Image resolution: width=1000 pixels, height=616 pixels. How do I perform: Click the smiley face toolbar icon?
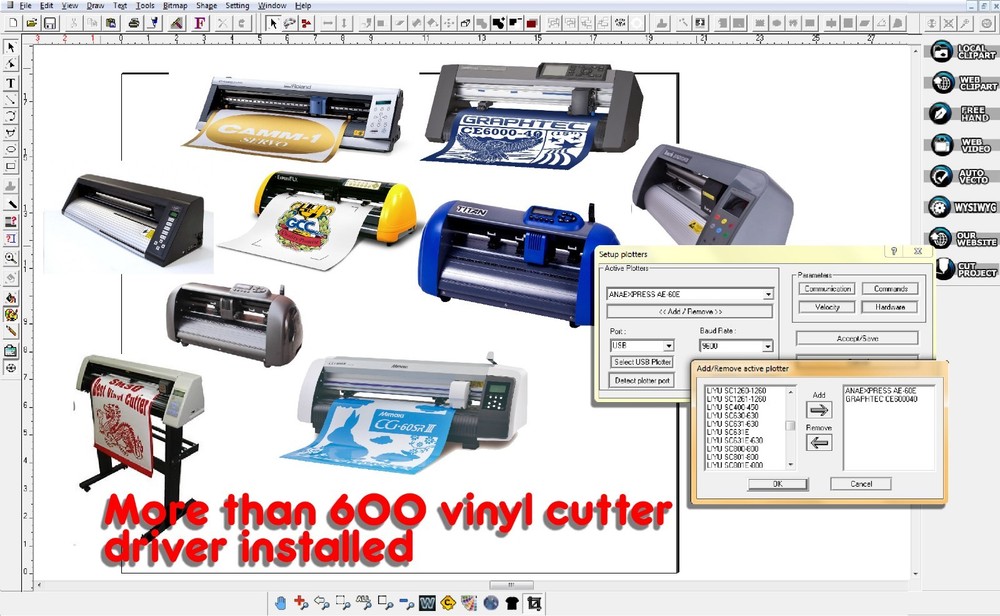click(x=987, y=24)
